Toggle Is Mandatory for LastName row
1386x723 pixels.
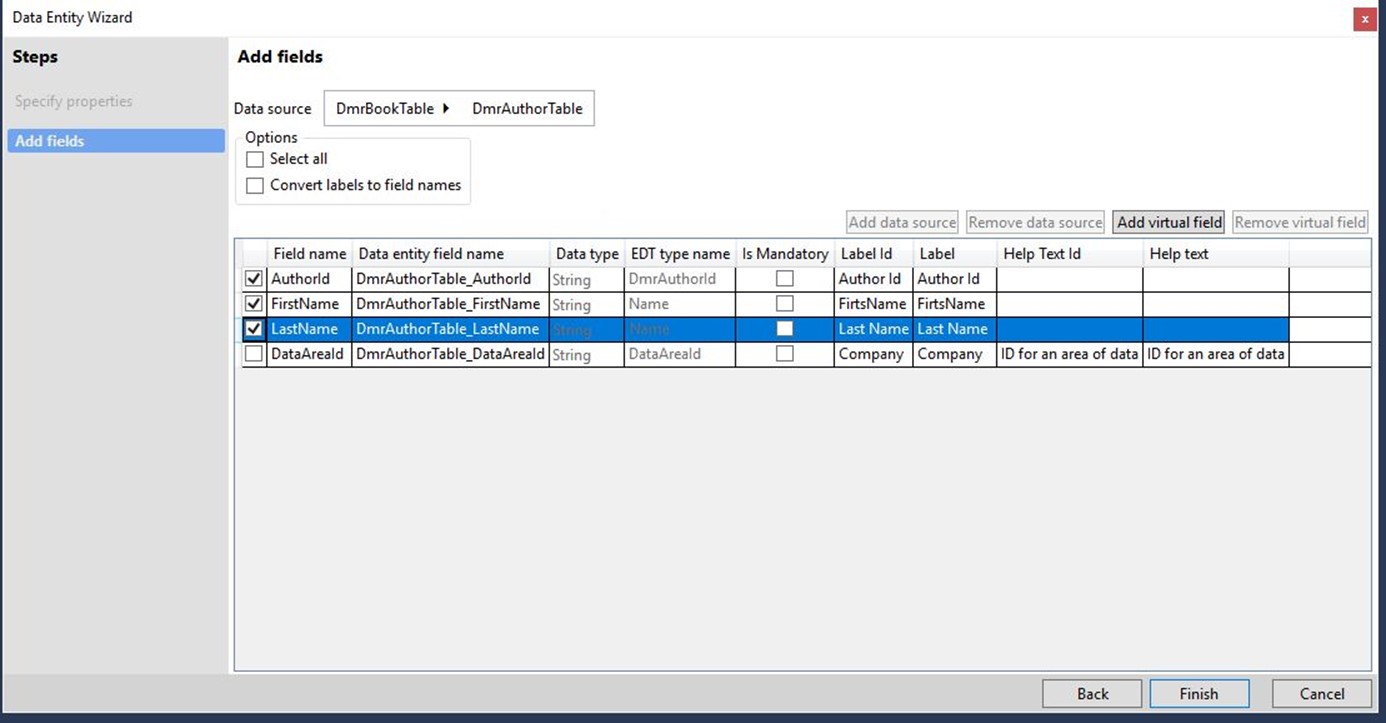pos(785,329)
